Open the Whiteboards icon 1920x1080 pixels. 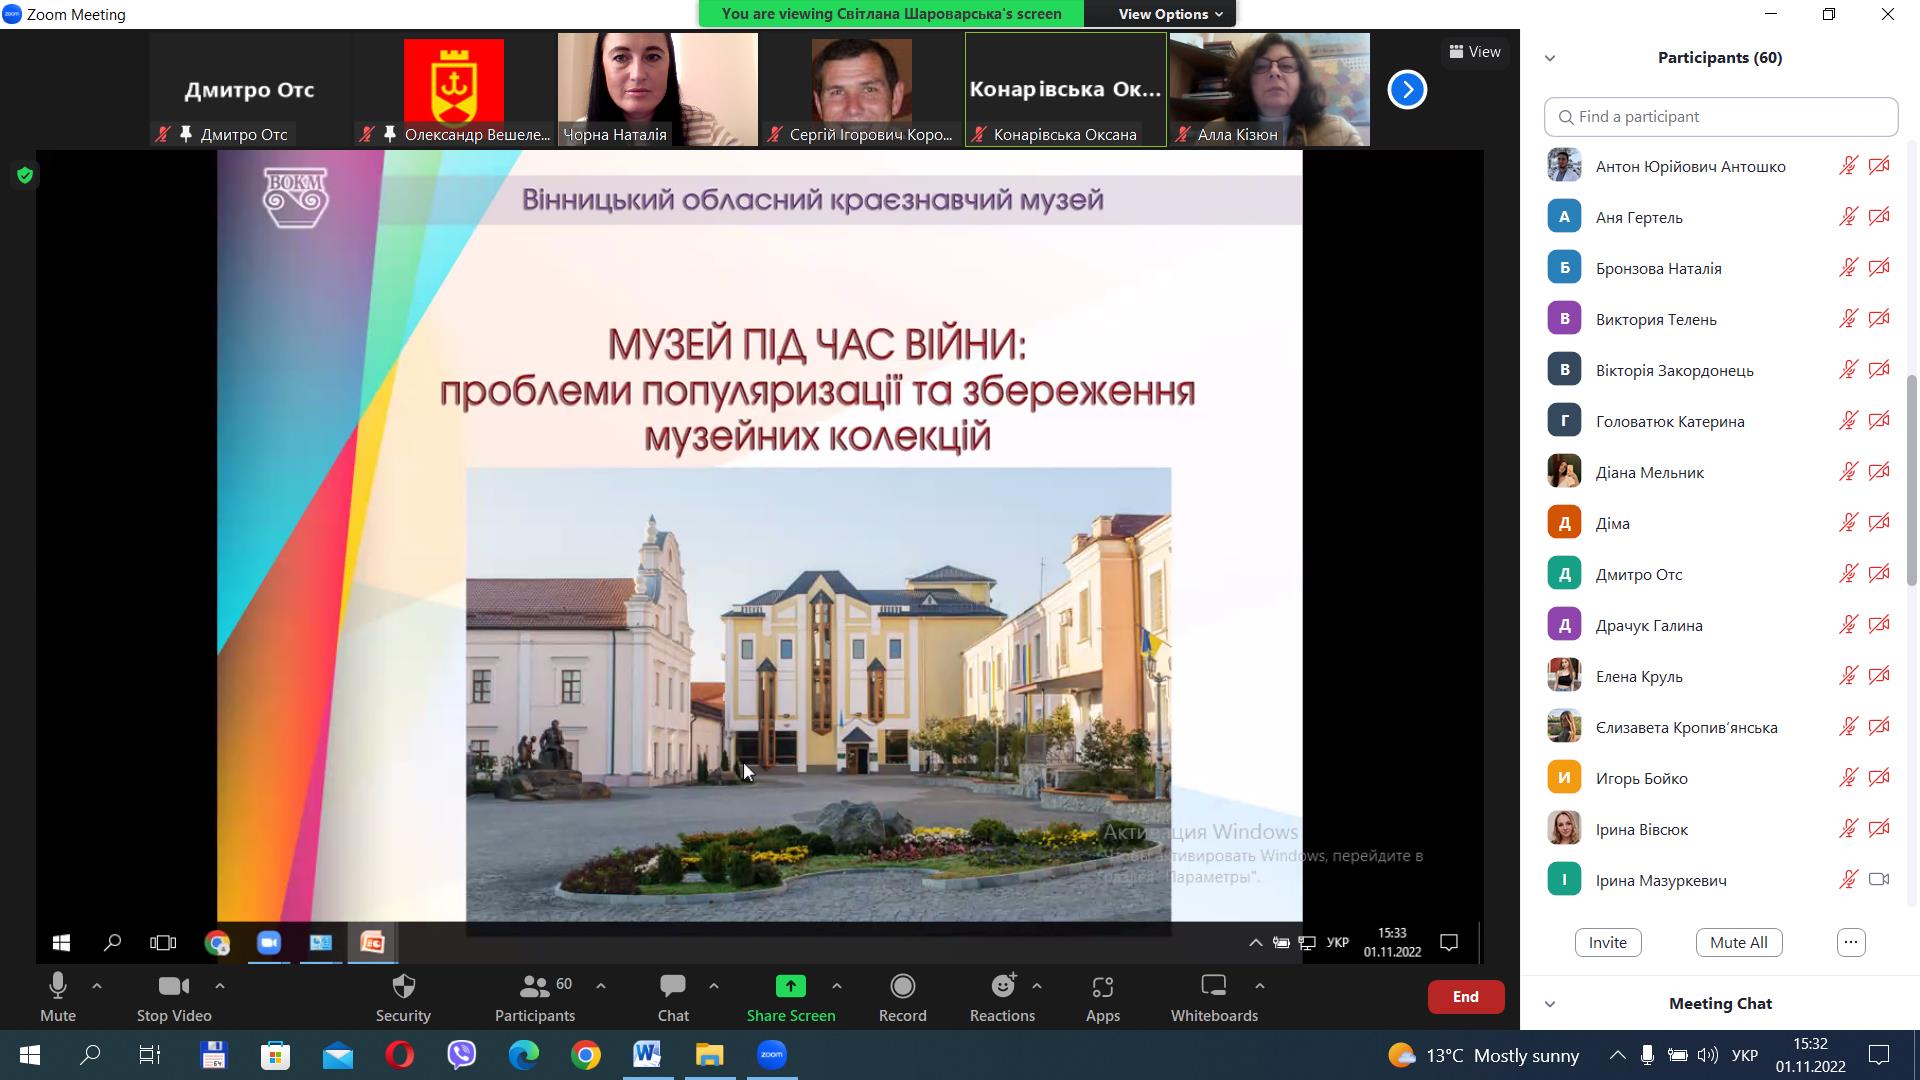coord(1213,987)
